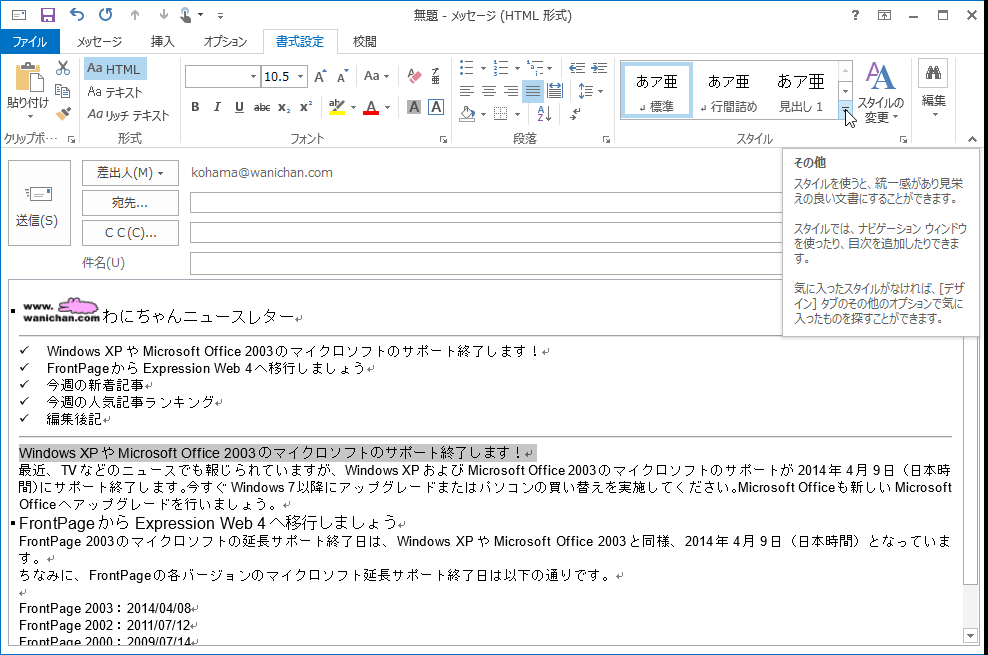Click the paragraph shading paint bucket

coord(467,113)
